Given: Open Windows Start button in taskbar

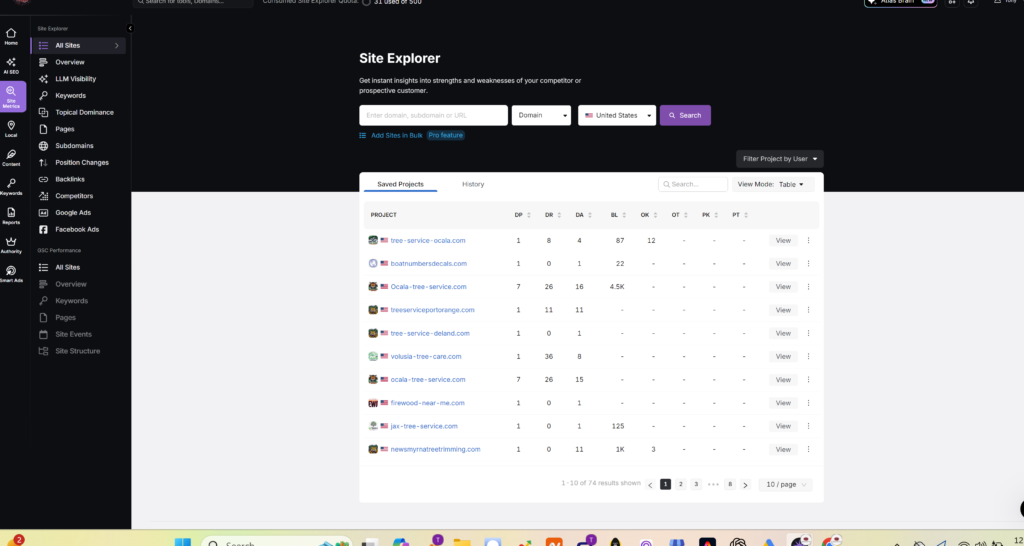Looking at the screenshot, I should [x=183, y=542].
